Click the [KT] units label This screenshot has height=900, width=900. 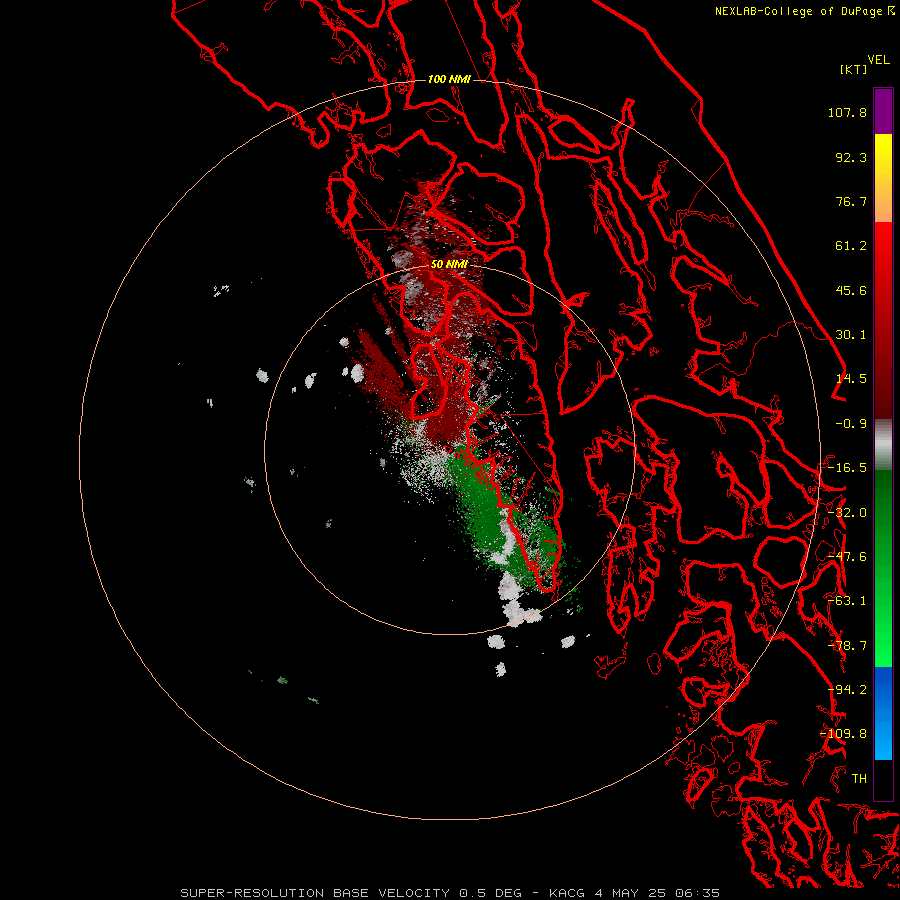(853, 69)
